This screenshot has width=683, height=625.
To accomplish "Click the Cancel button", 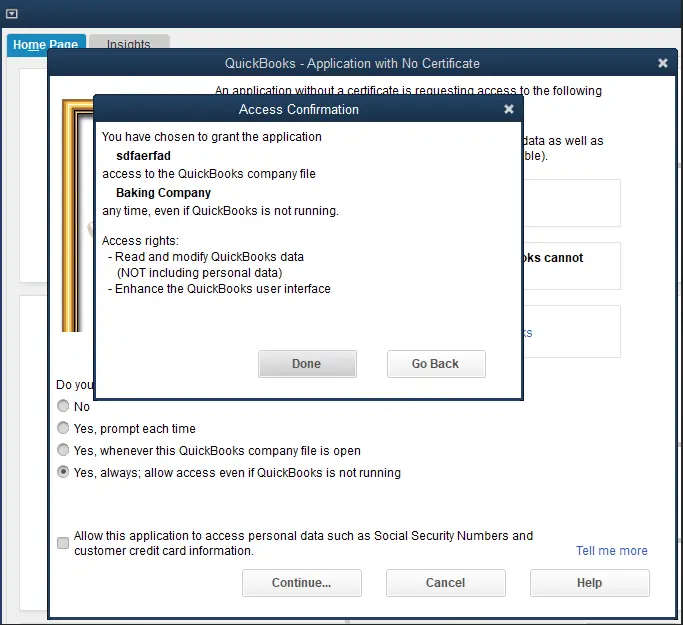I will (x=446, y=583).
